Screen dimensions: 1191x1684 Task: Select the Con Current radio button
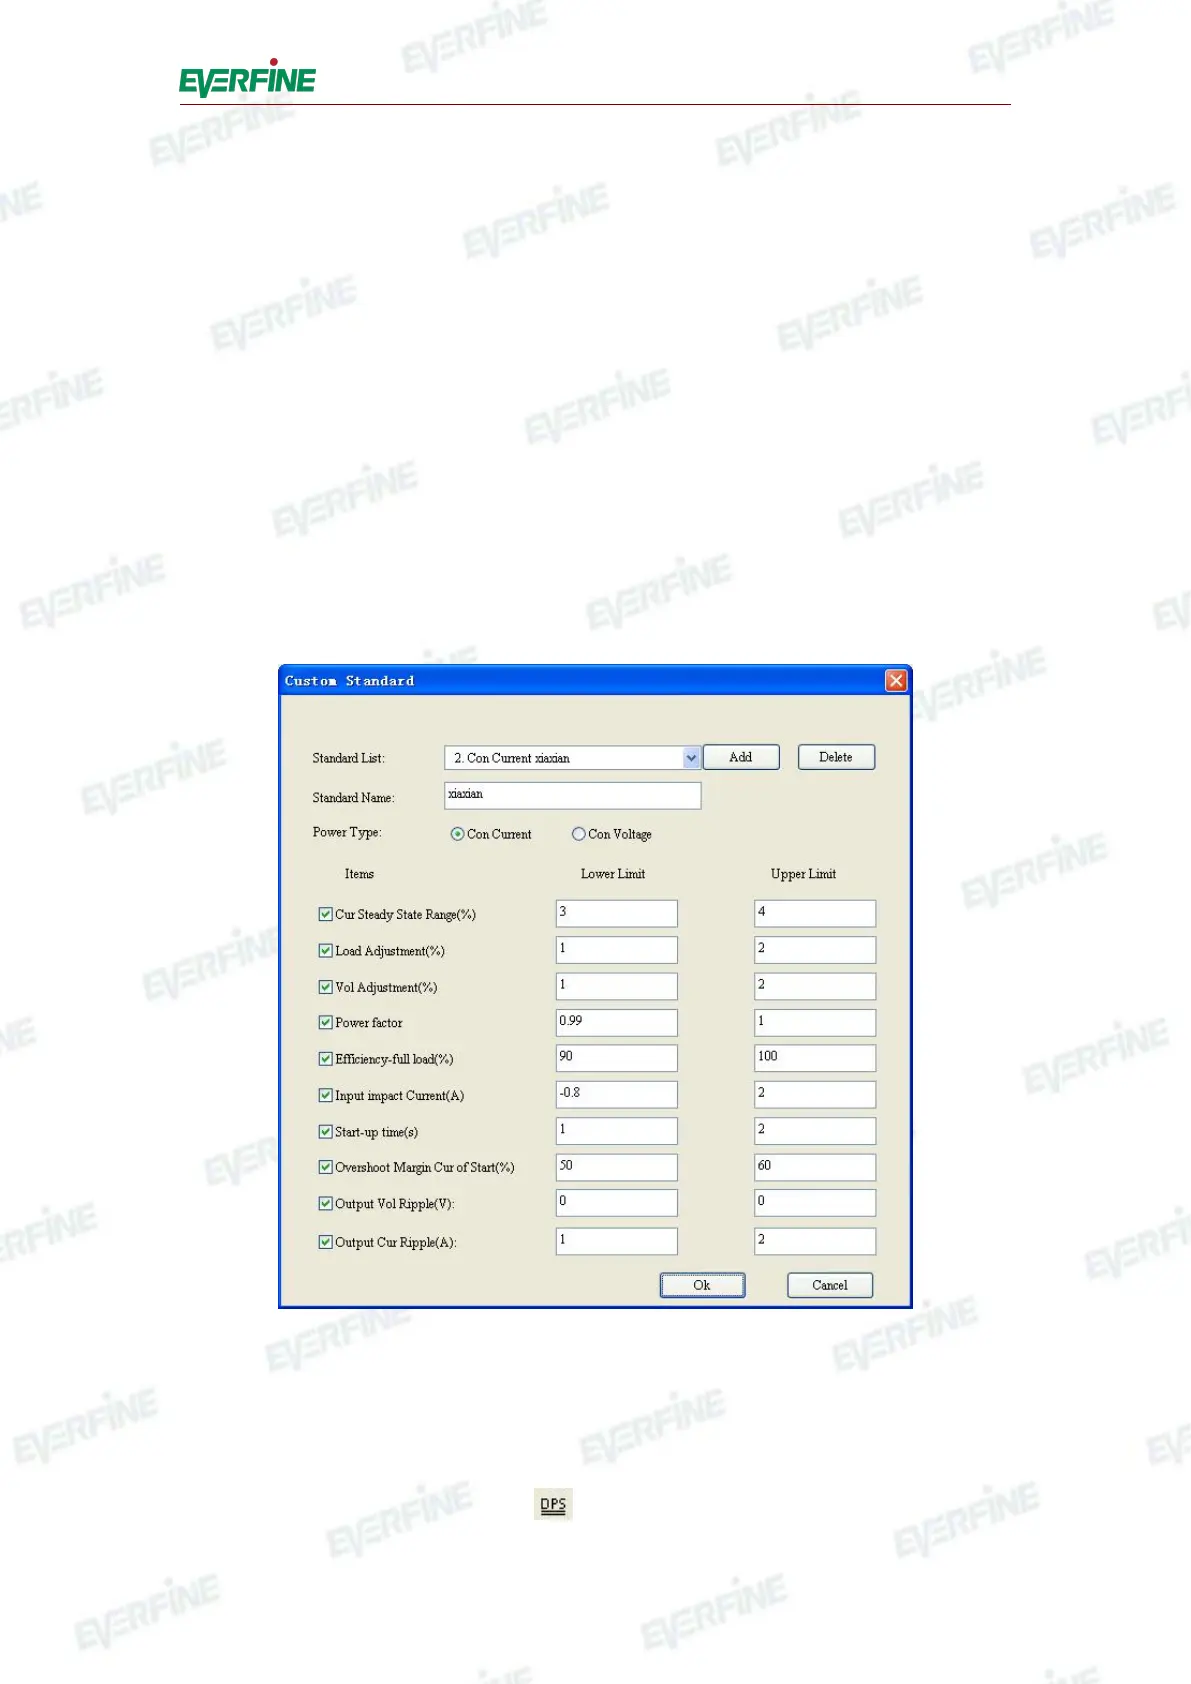[x=457, y=834]
